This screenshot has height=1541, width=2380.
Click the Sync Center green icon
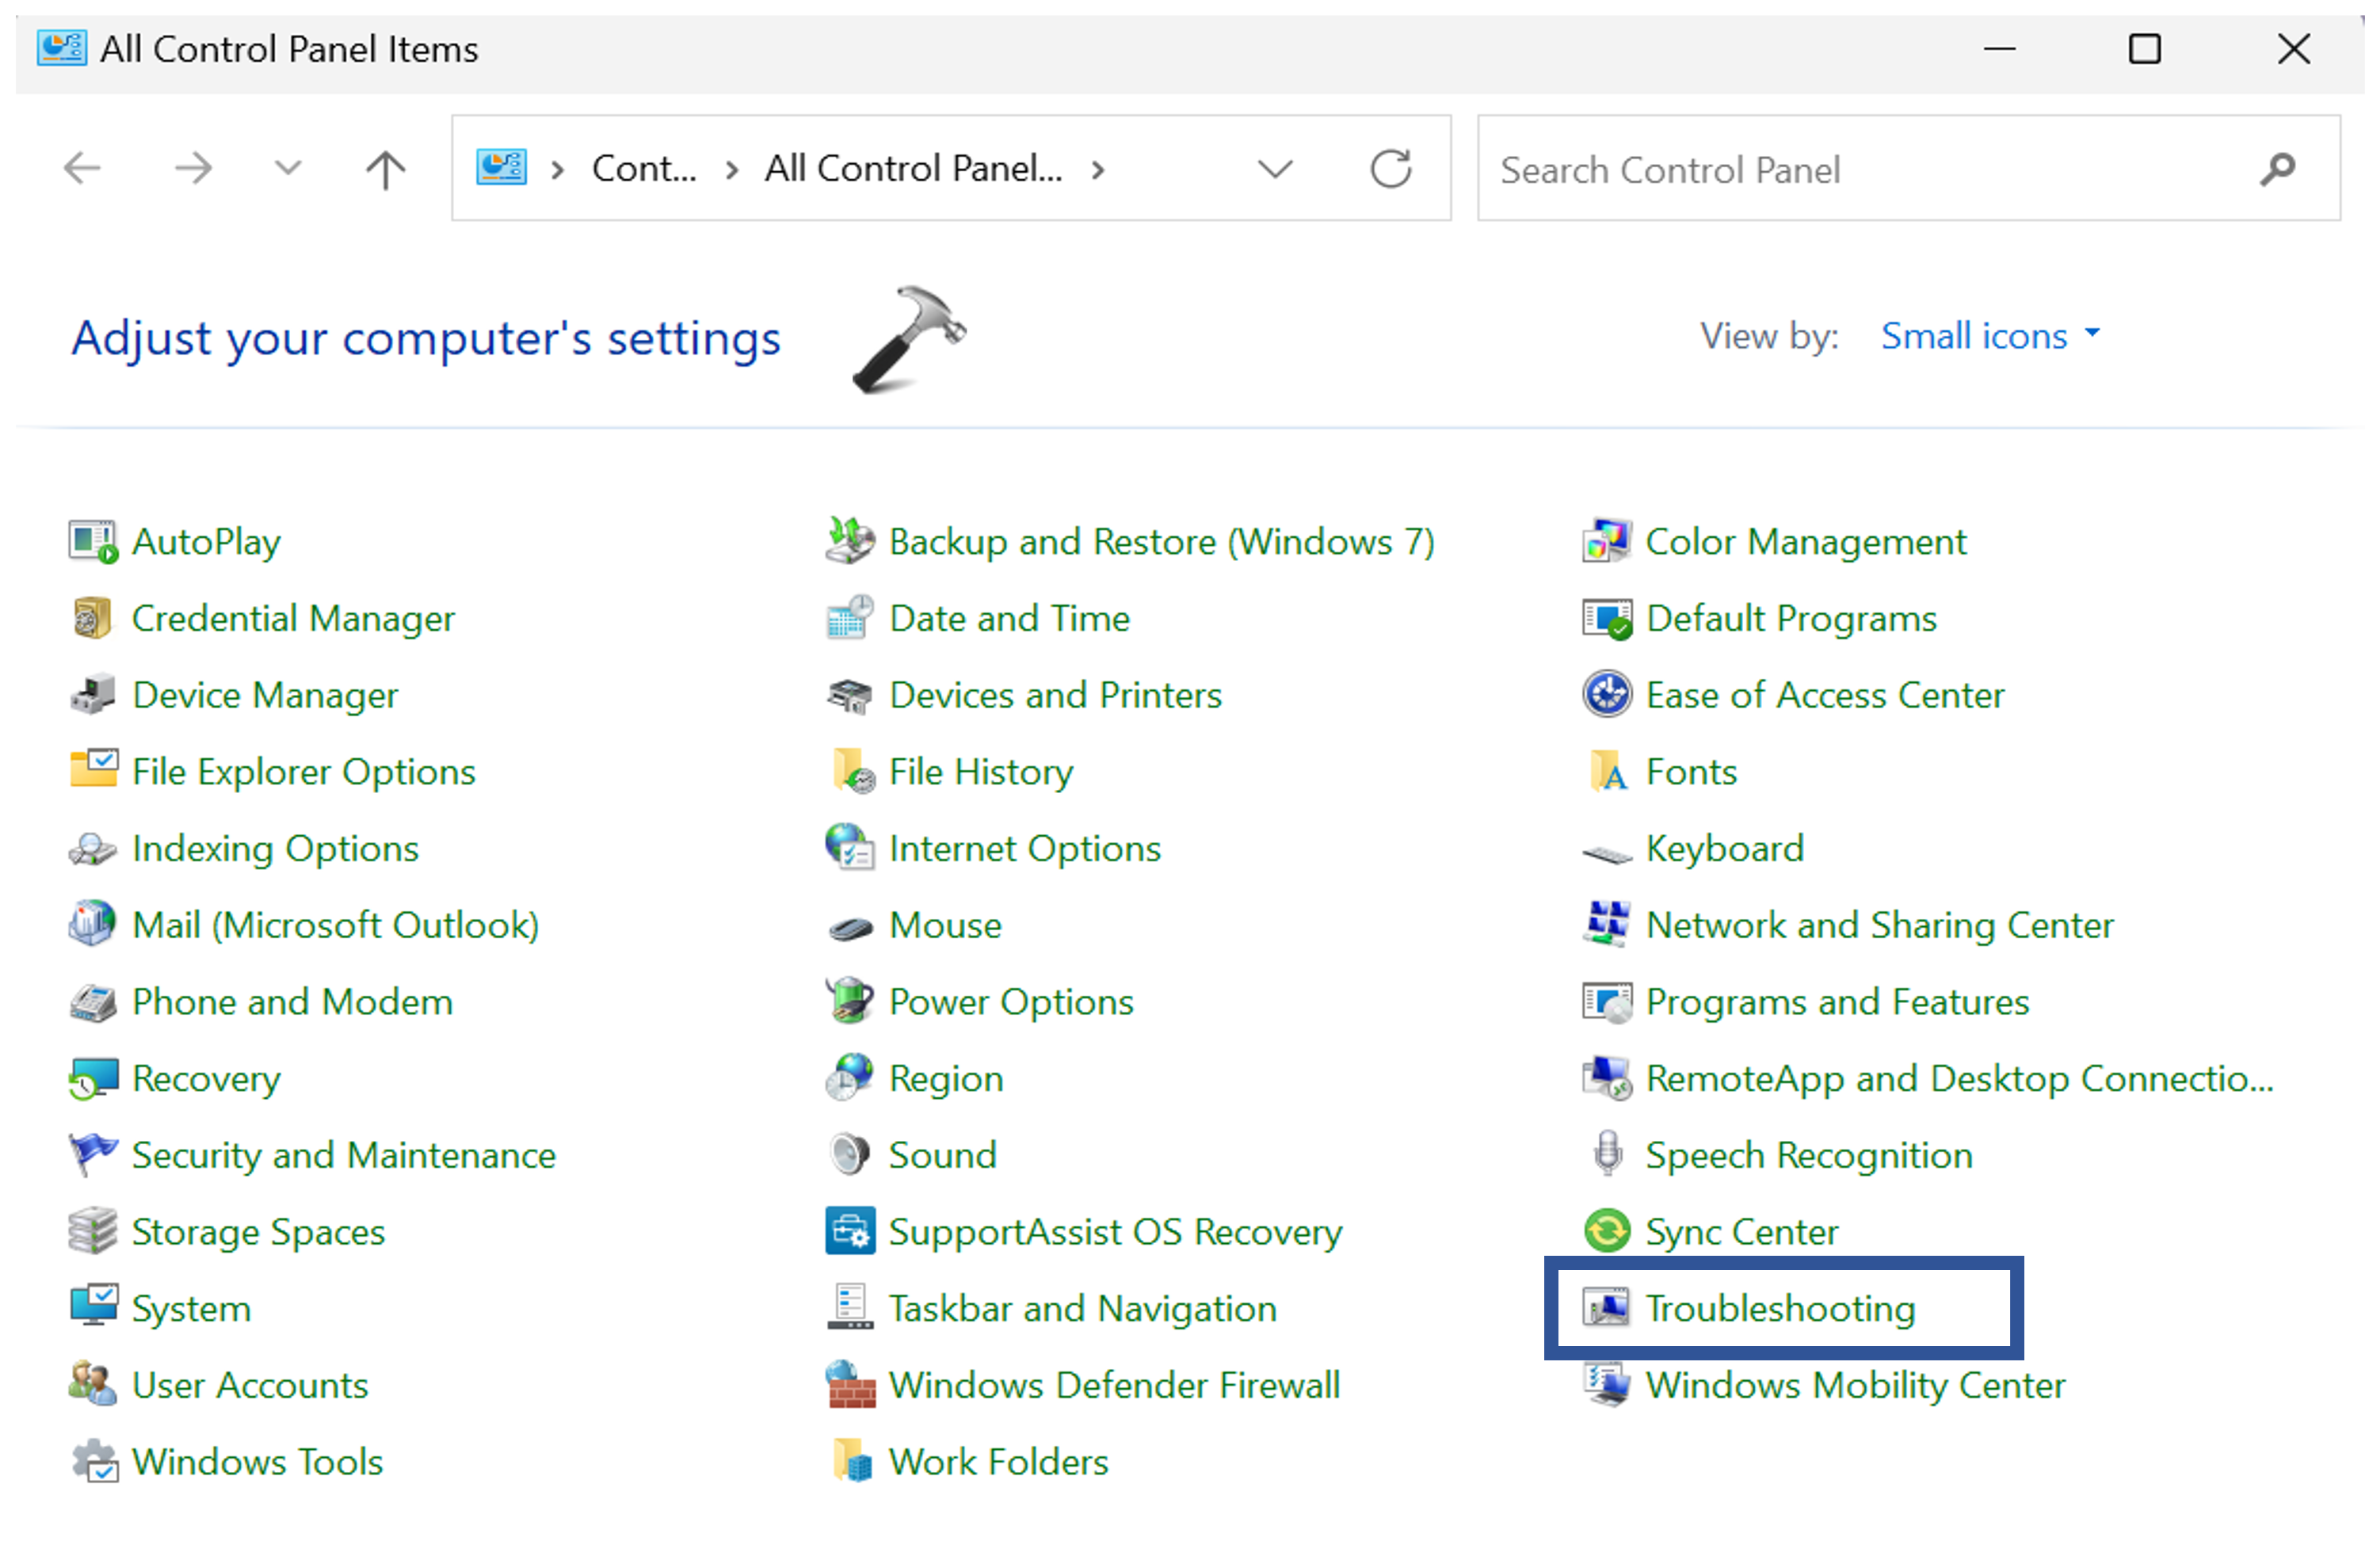(x=1607, y=1231)
